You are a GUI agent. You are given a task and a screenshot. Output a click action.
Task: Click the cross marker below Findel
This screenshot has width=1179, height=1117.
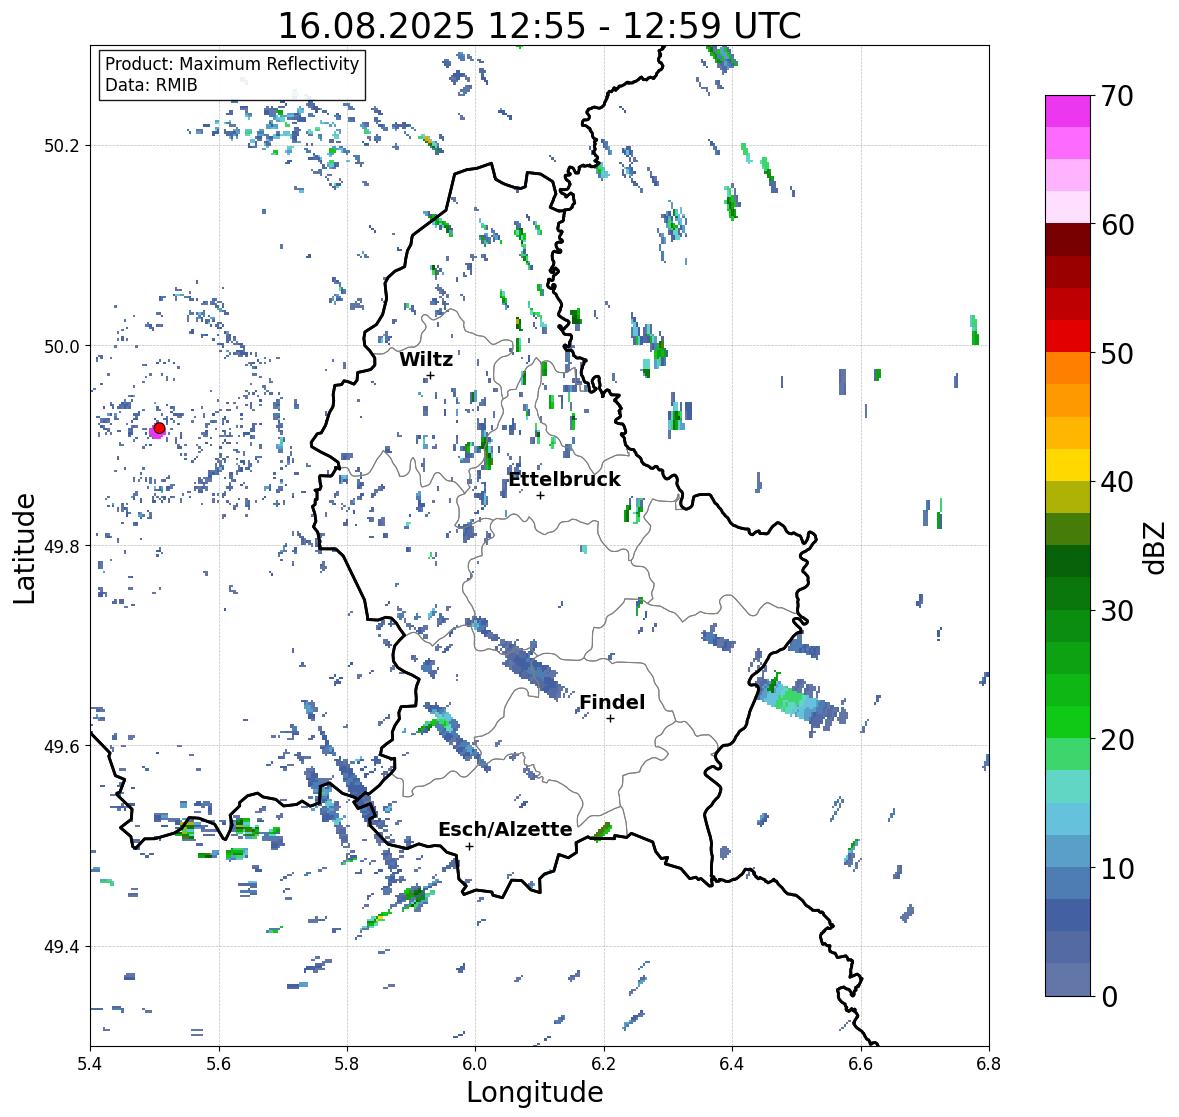pos(611,719)
